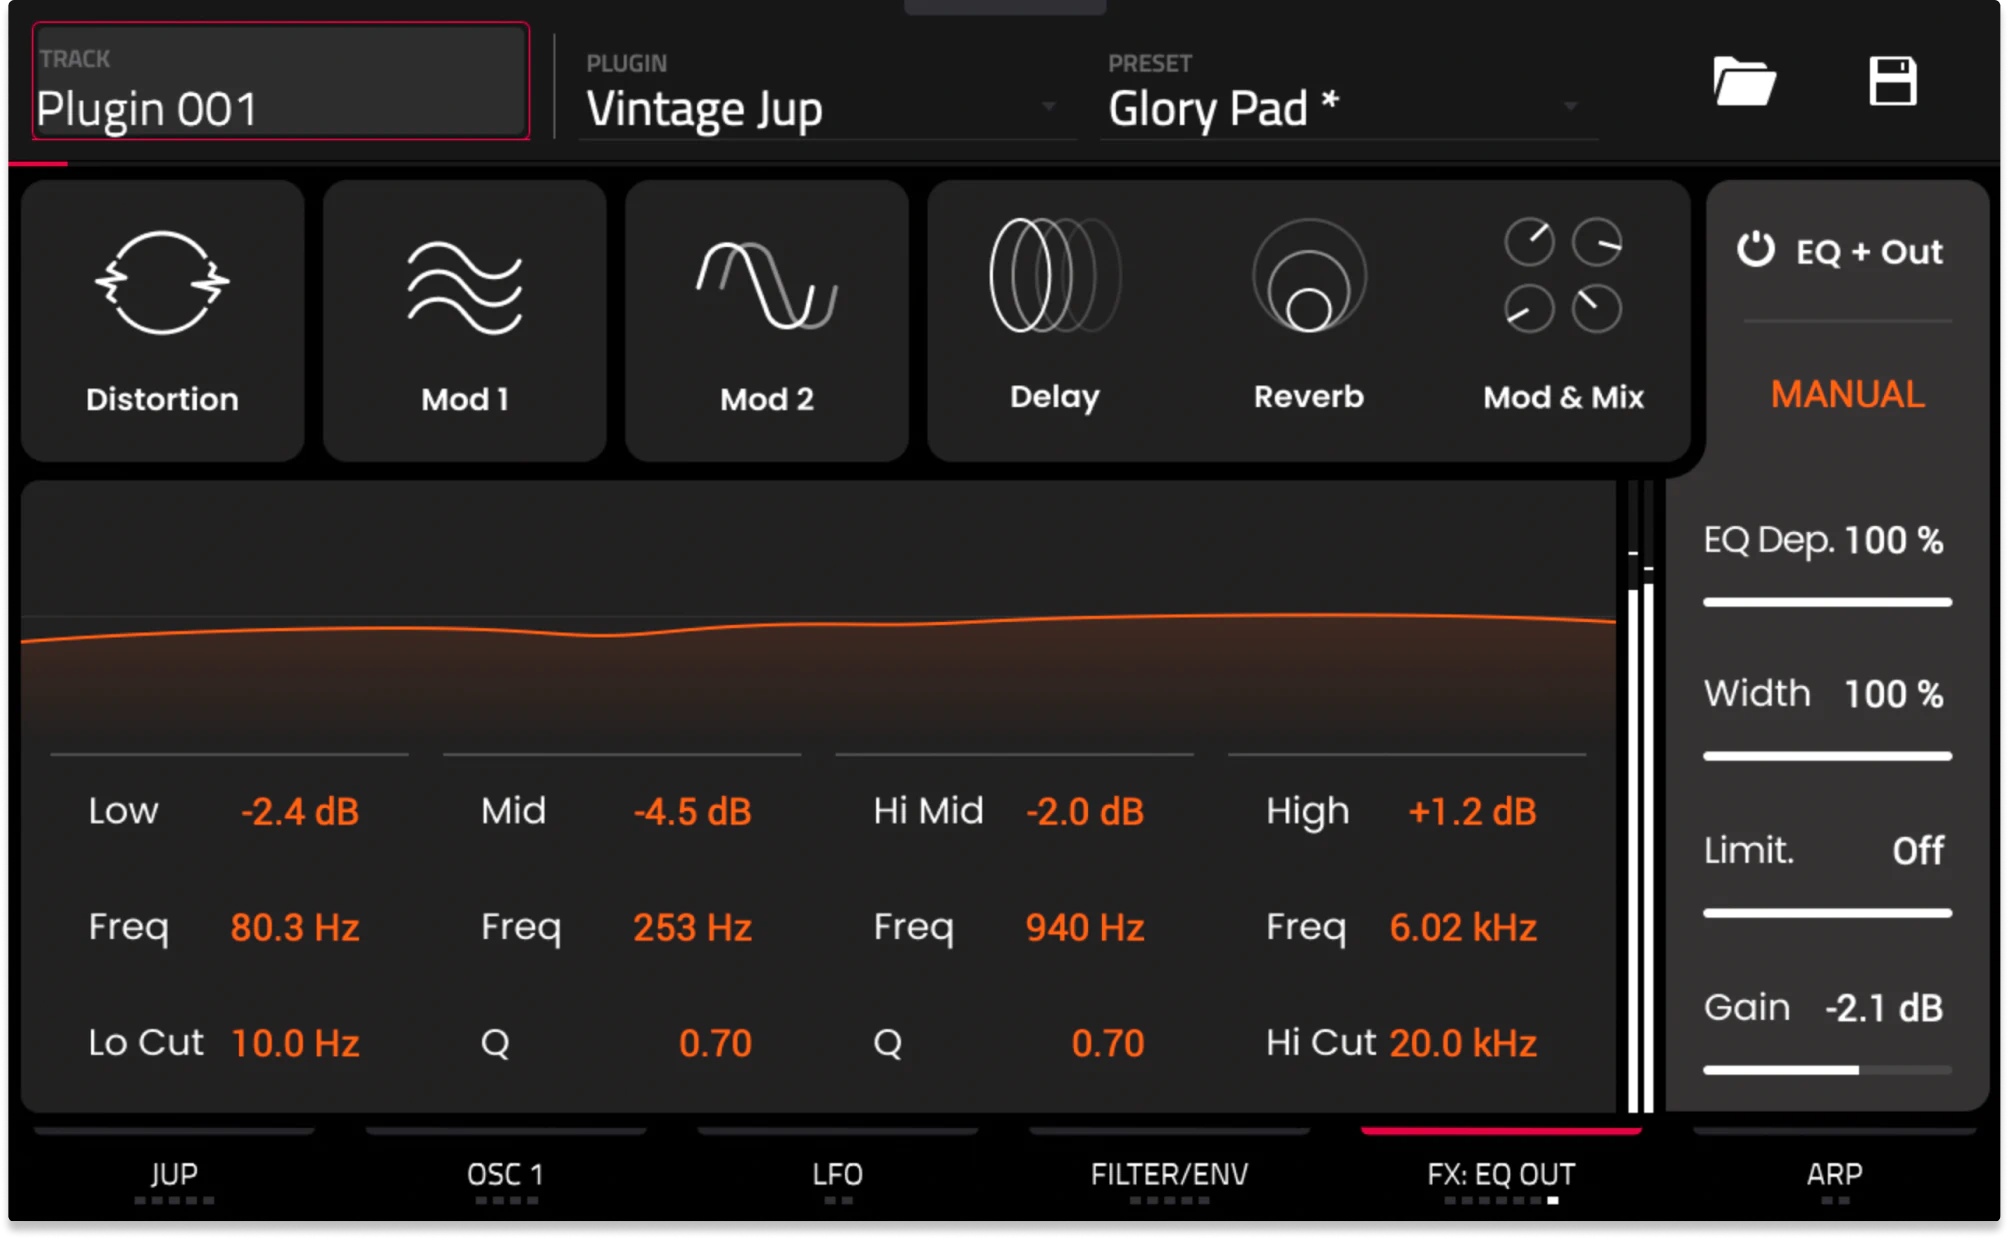
Task: Switch to the ARP tab
Action: point(1833,1174)
